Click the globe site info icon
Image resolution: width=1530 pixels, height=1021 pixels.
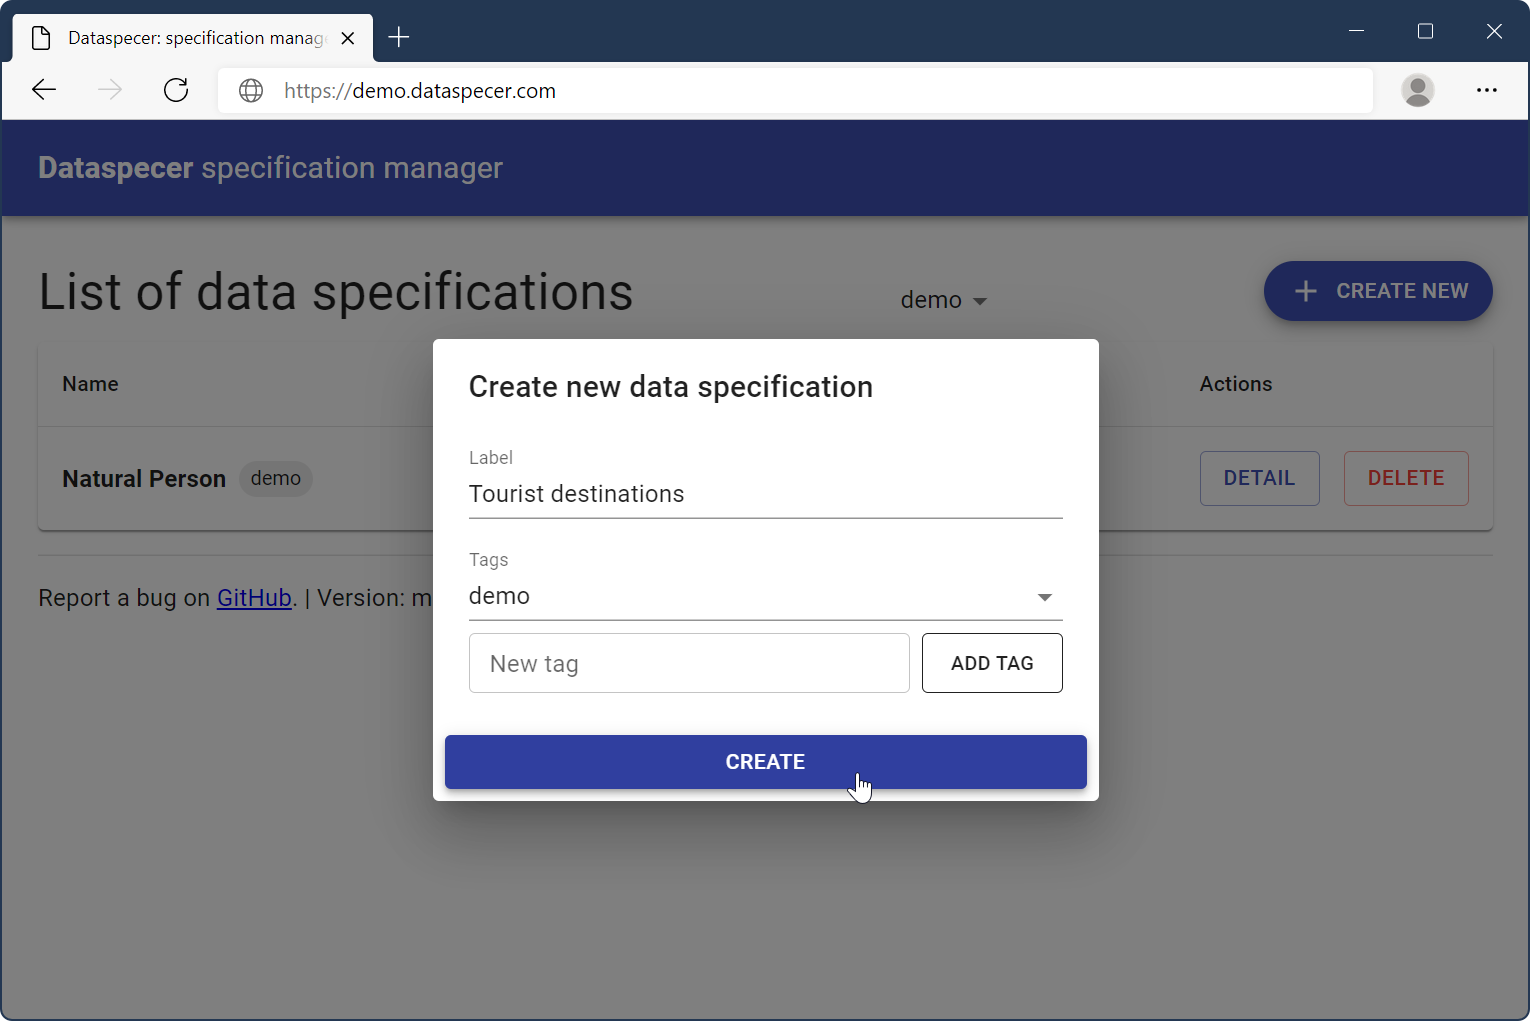point(251,91)
